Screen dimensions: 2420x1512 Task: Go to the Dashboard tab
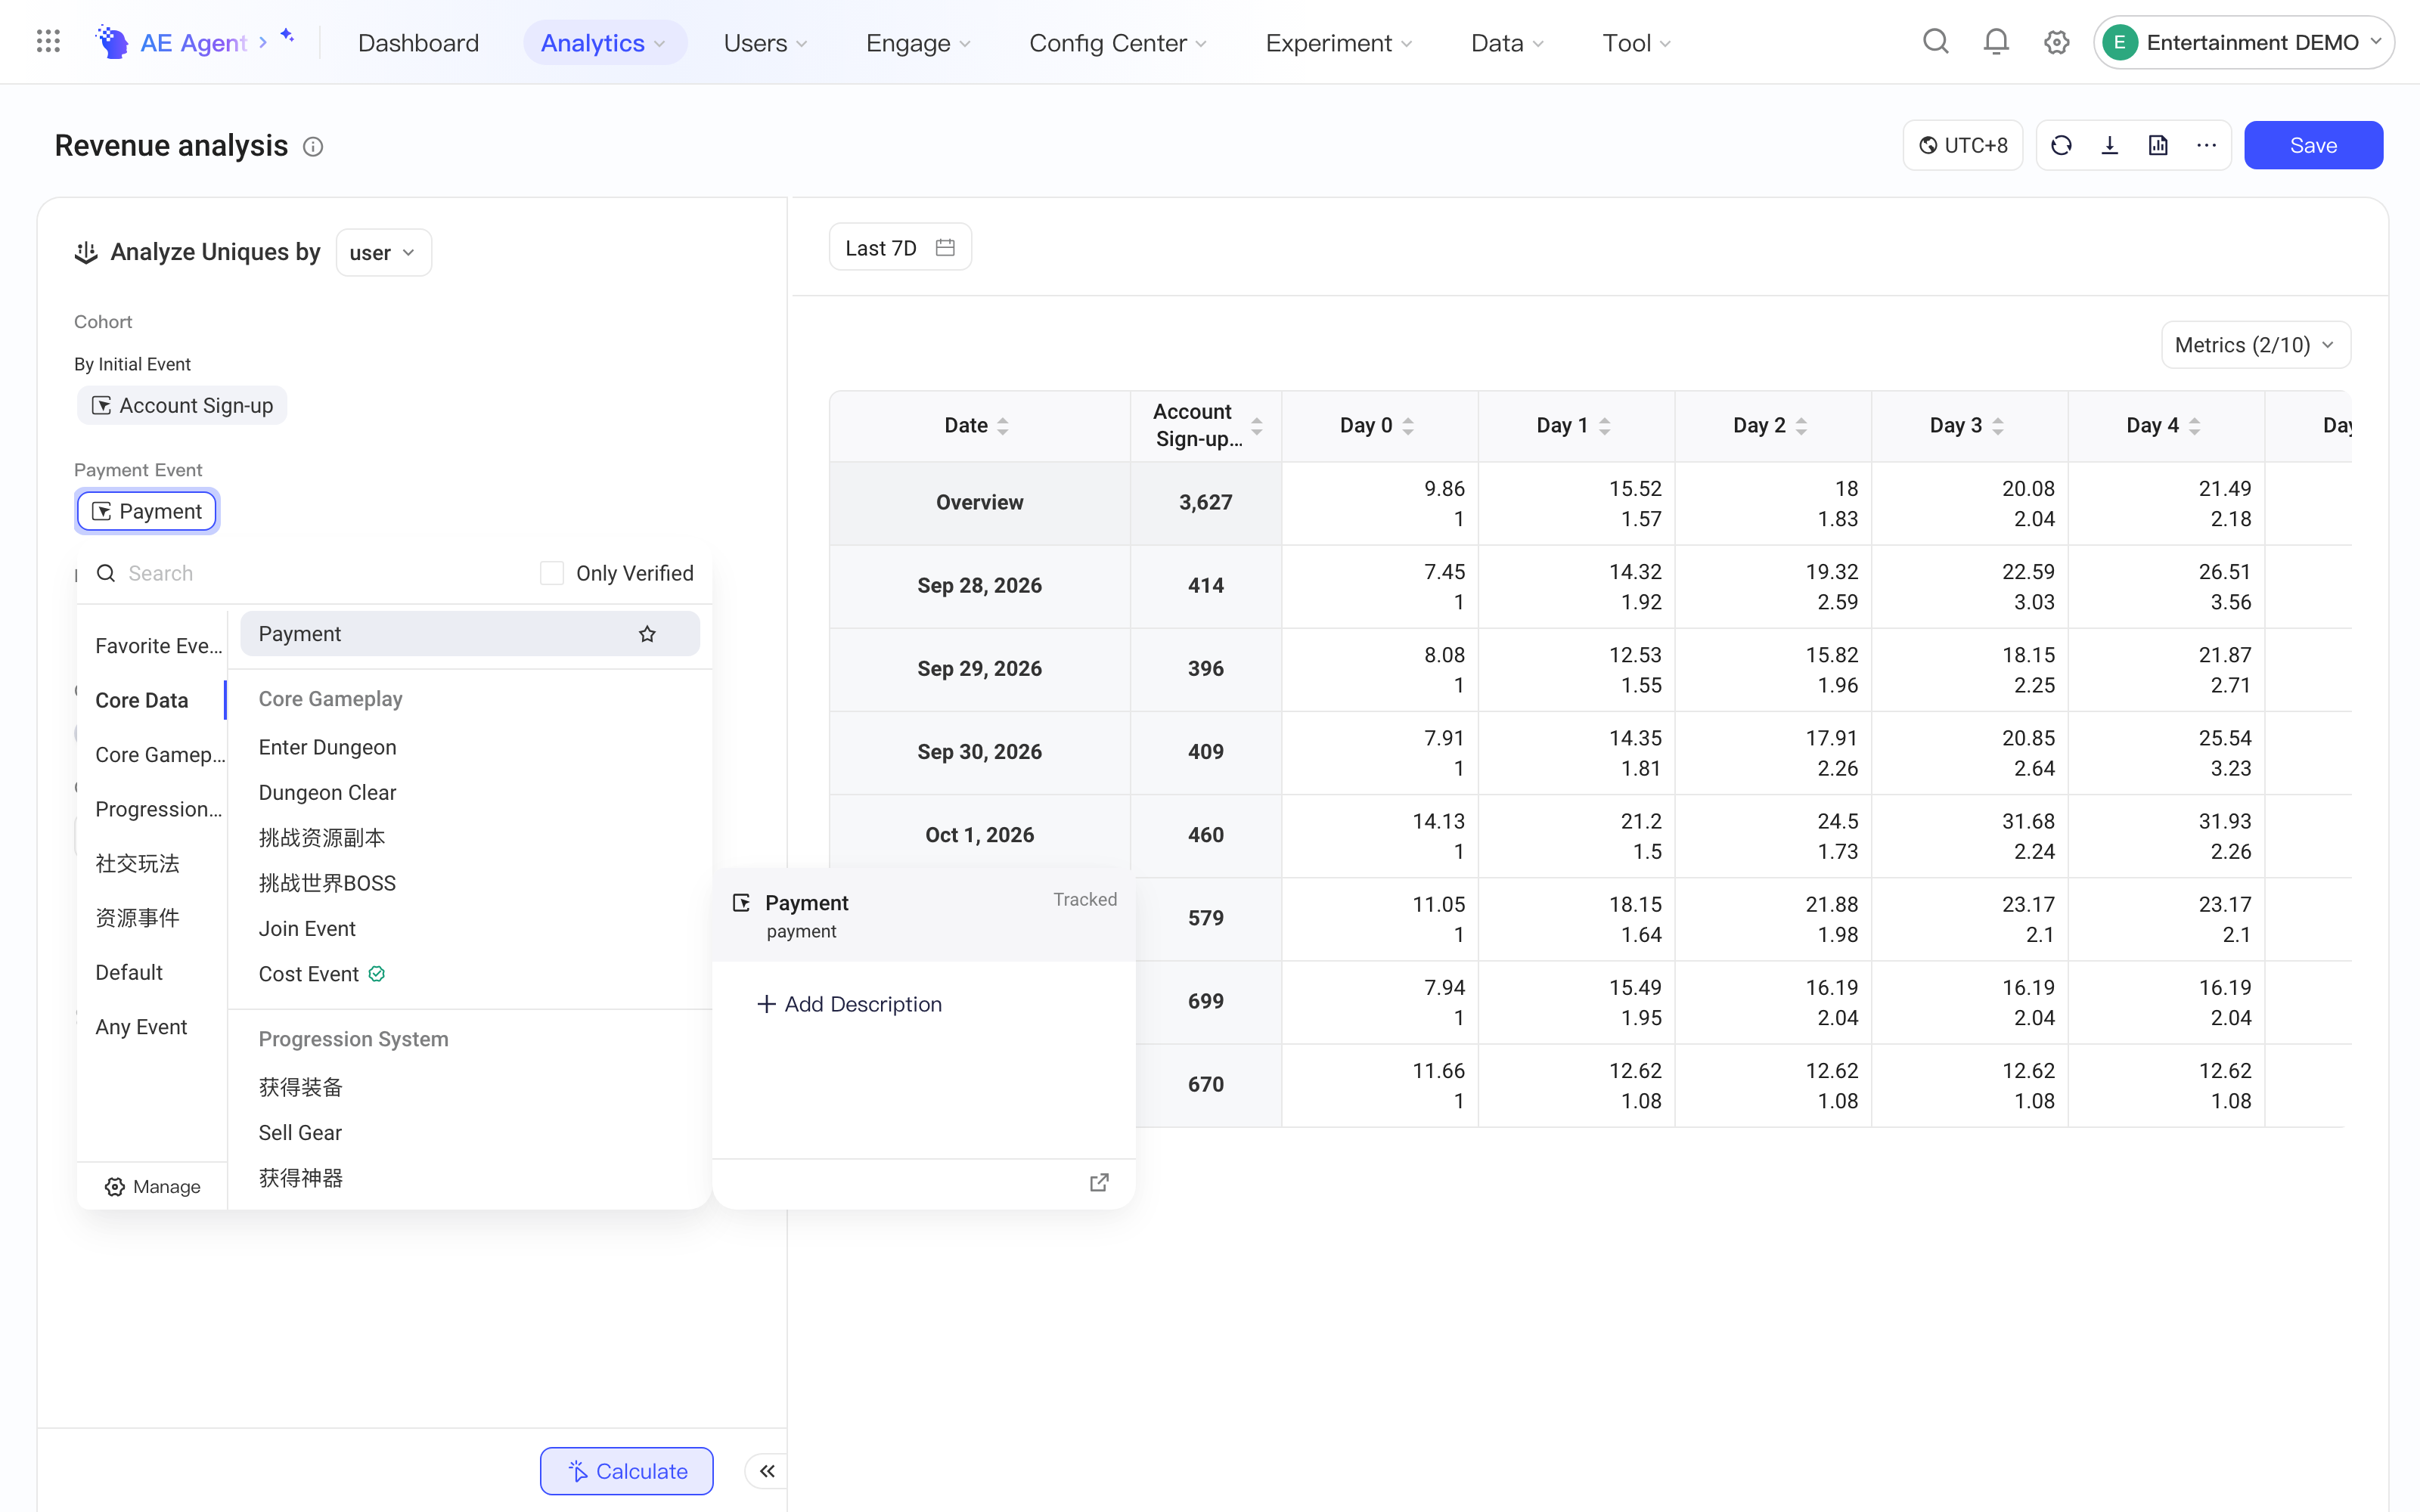point(418,43)
